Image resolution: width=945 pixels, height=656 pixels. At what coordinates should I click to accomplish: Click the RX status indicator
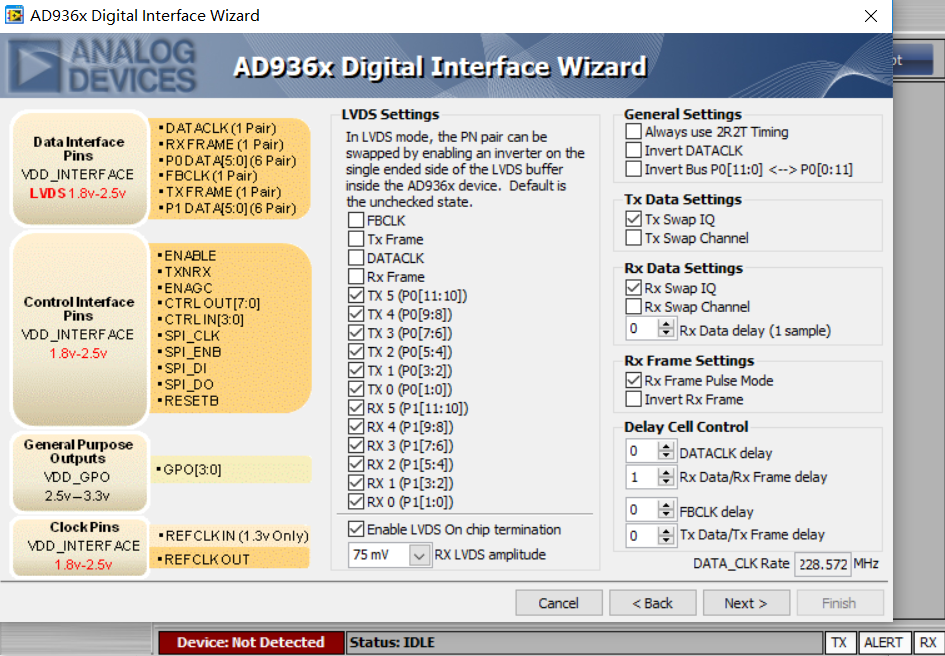tap(928, 643)
